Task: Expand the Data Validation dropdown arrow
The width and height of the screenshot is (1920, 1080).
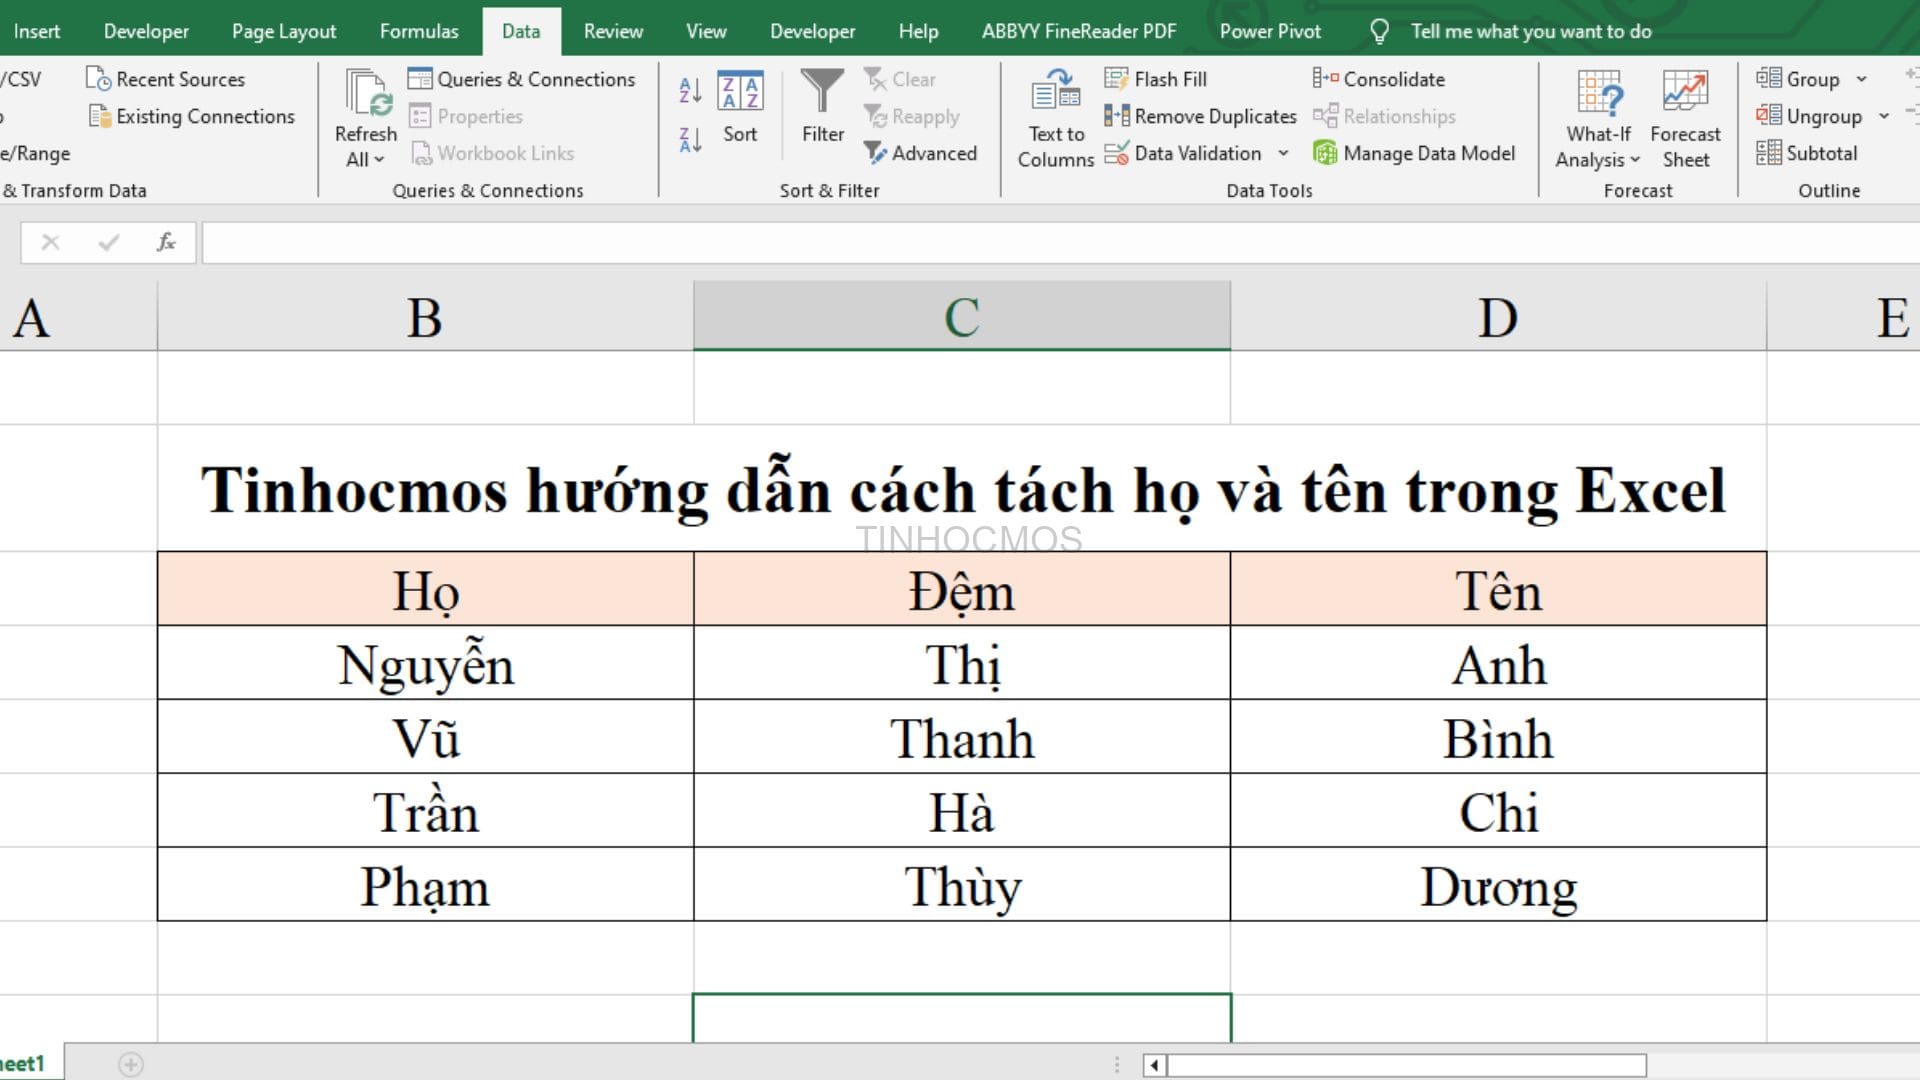Action: tap(1283, 153)
